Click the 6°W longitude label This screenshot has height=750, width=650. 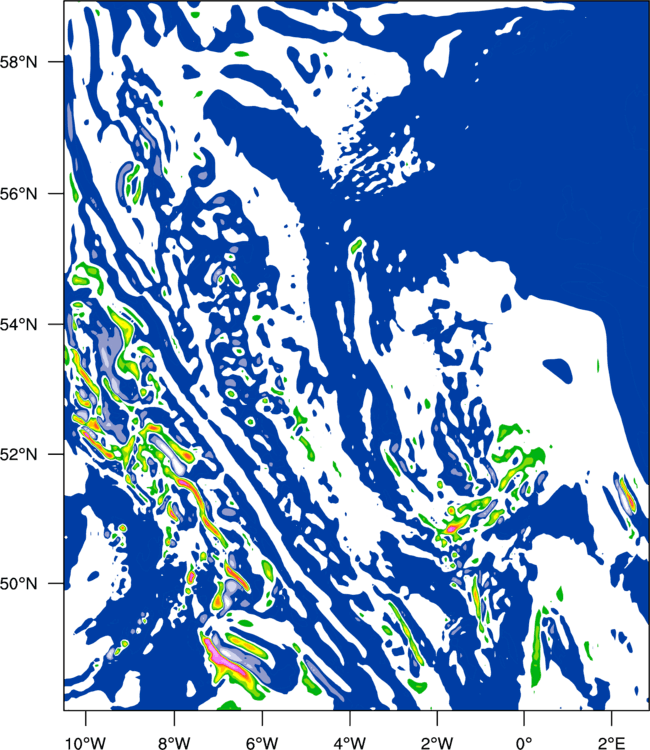[262, 743]
